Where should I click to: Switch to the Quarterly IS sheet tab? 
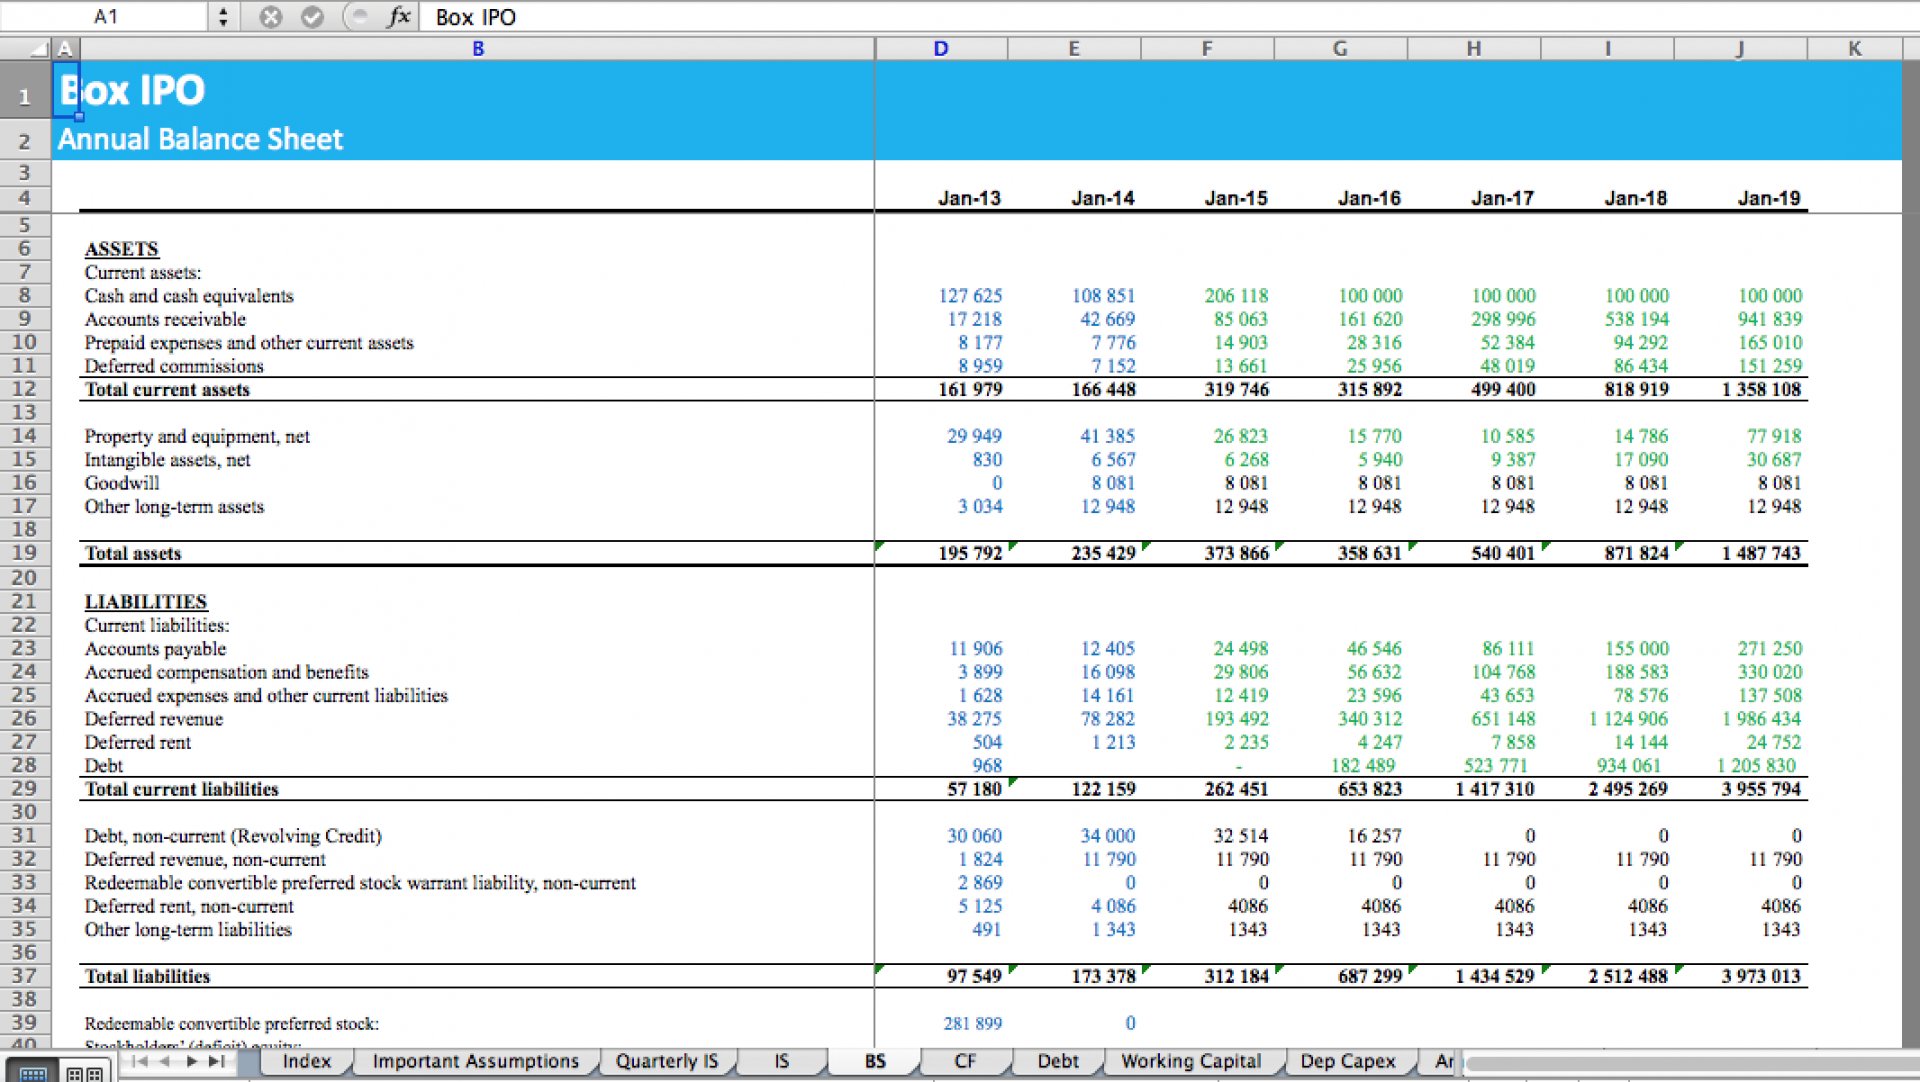[x=666, y=1061]
